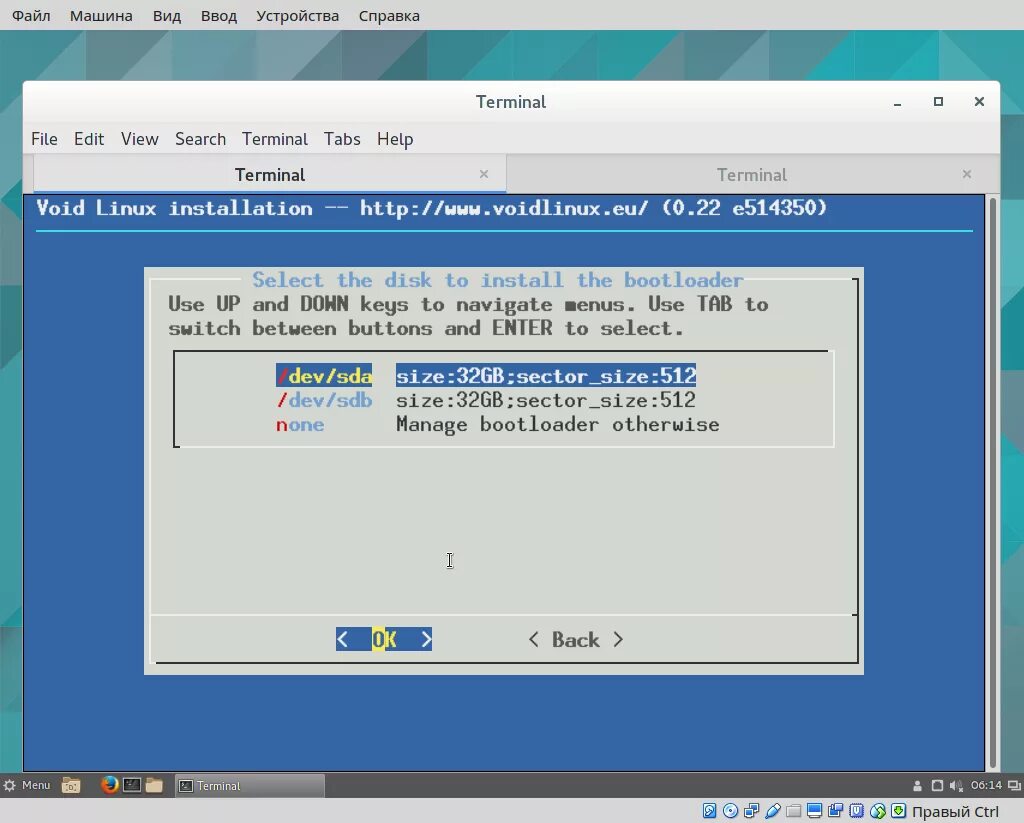Viewport: 1024px width, 823px height.
Task: Close the second Terminal tab
Action: pyautogui.click(x=967, y=174)
